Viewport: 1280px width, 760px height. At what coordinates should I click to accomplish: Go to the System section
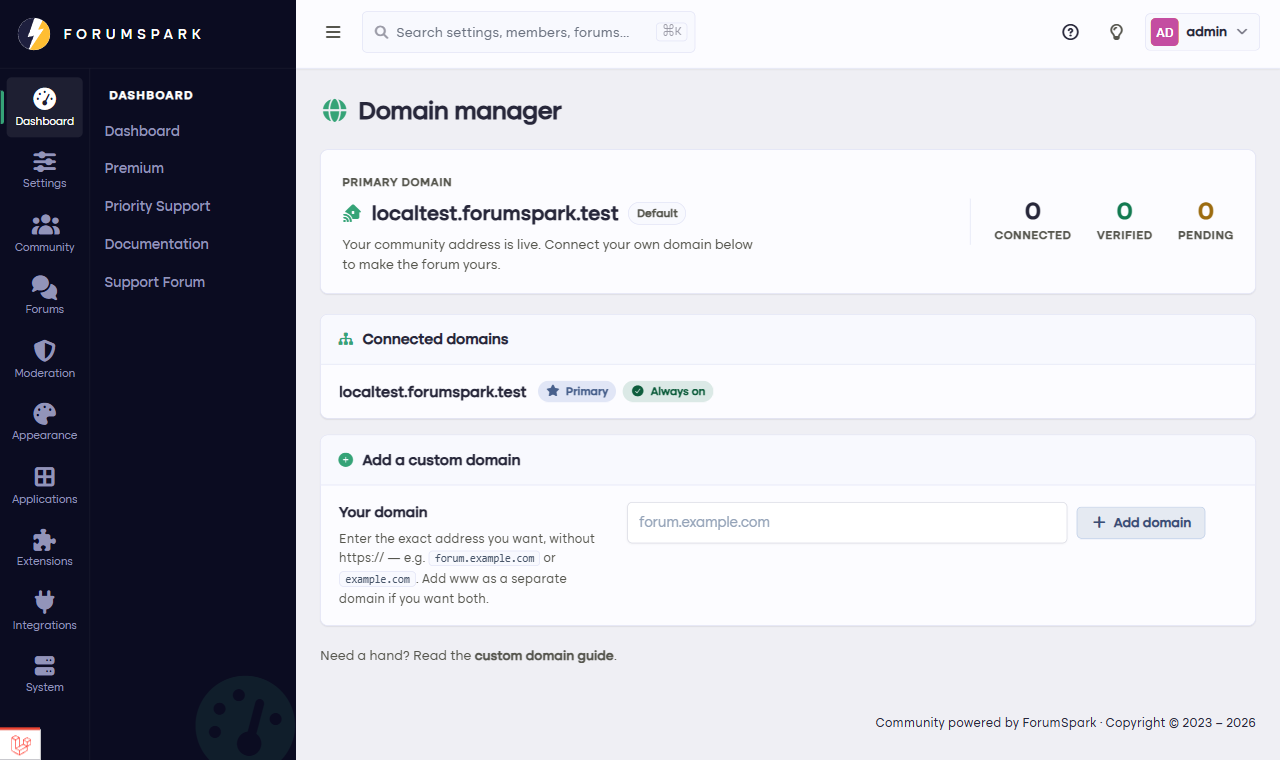point(45,674)
